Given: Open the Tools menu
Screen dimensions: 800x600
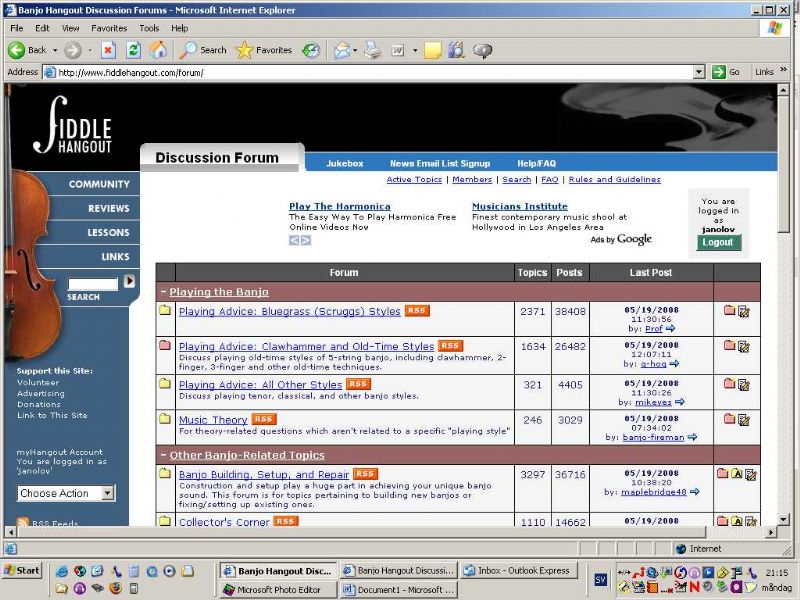Looking at the screenshot, I should point(149,28).
